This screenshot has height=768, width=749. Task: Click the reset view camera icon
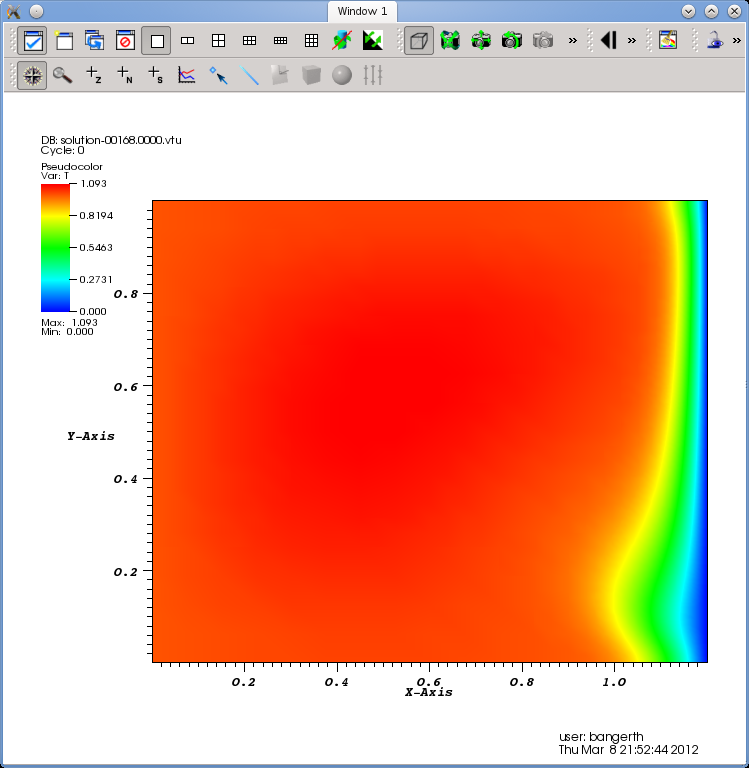coord(450,41)
